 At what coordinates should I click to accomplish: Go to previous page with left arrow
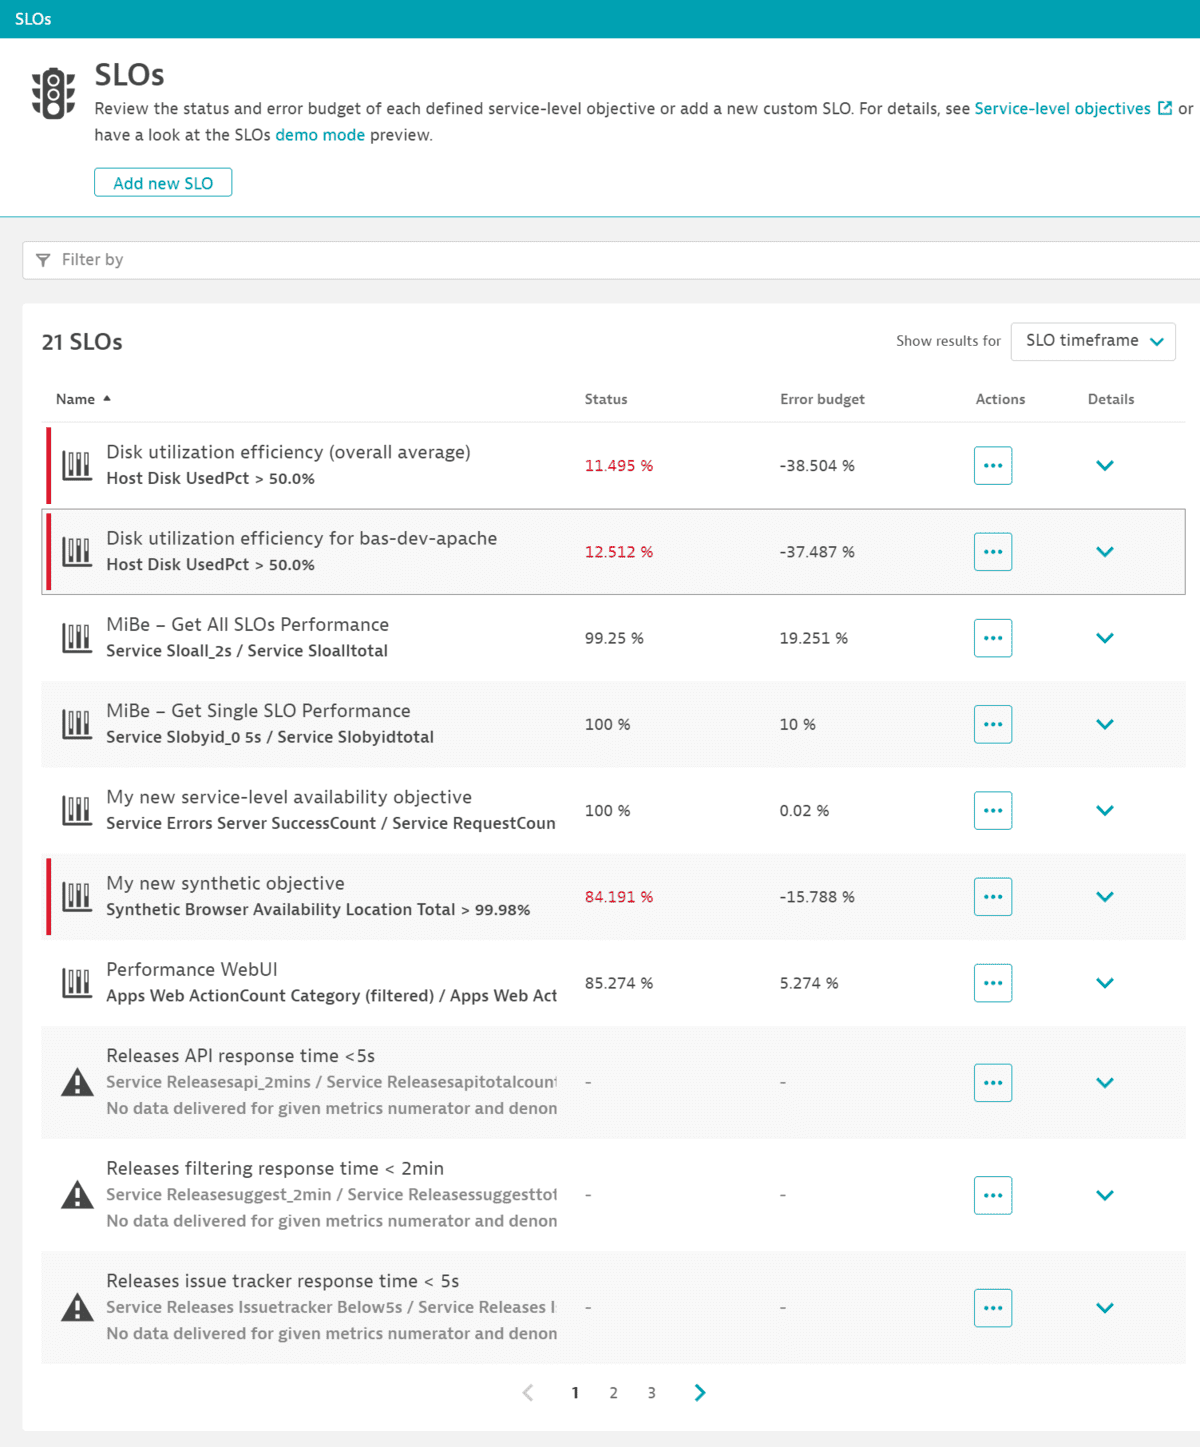click(x=528, y=1393)
